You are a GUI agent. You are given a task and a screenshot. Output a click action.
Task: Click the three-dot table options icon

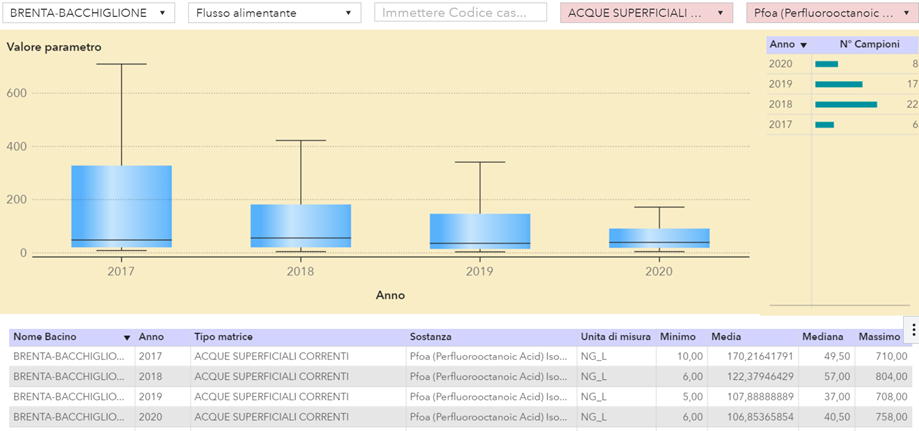(911, 330)
